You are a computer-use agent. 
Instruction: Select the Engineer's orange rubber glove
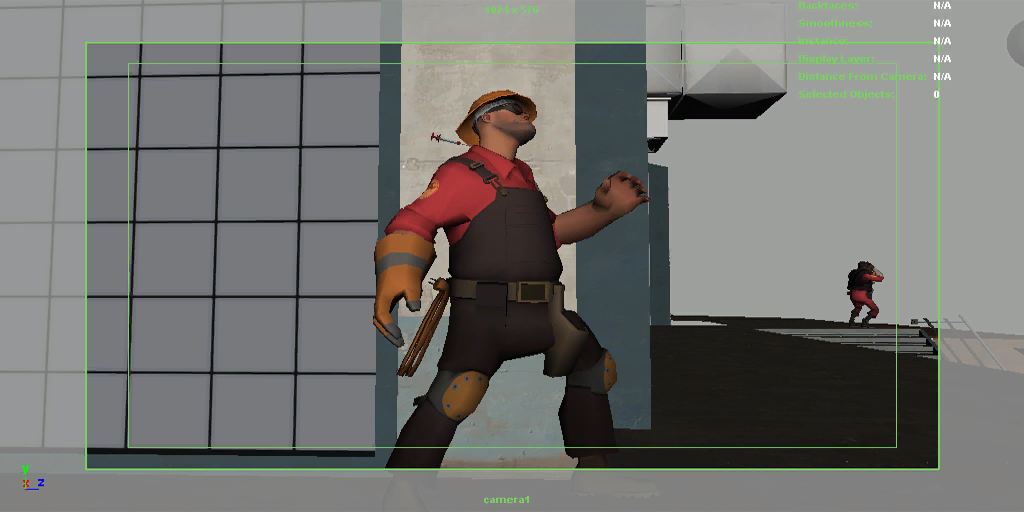(x=400, y=287)
